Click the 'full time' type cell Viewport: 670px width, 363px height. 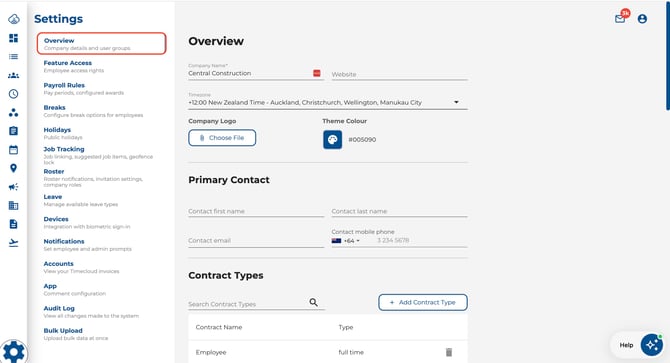pos(351,352)
